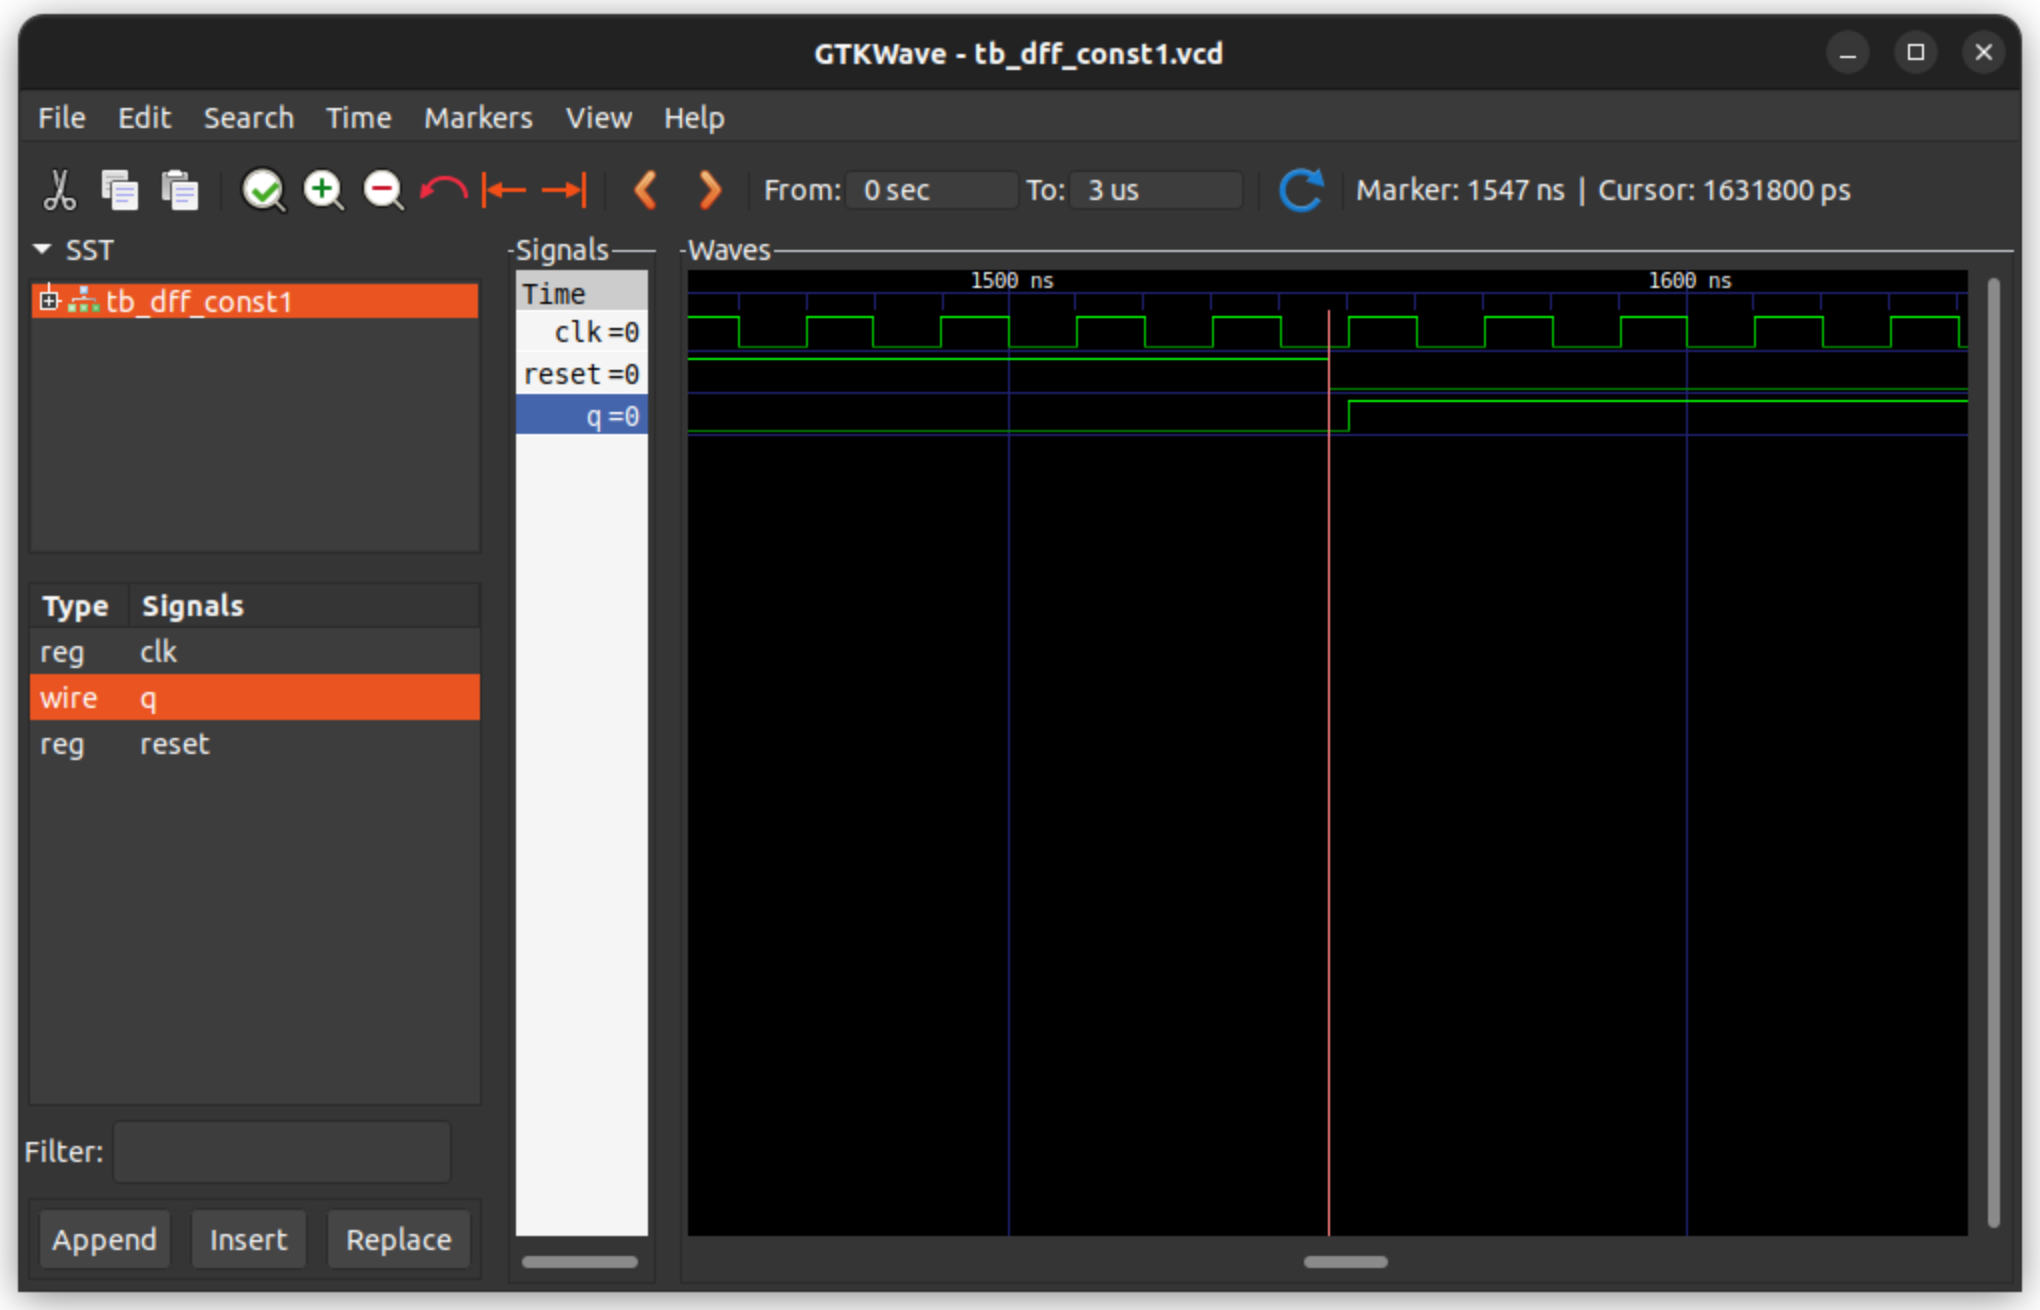Zoom out of the wave display

383,190
